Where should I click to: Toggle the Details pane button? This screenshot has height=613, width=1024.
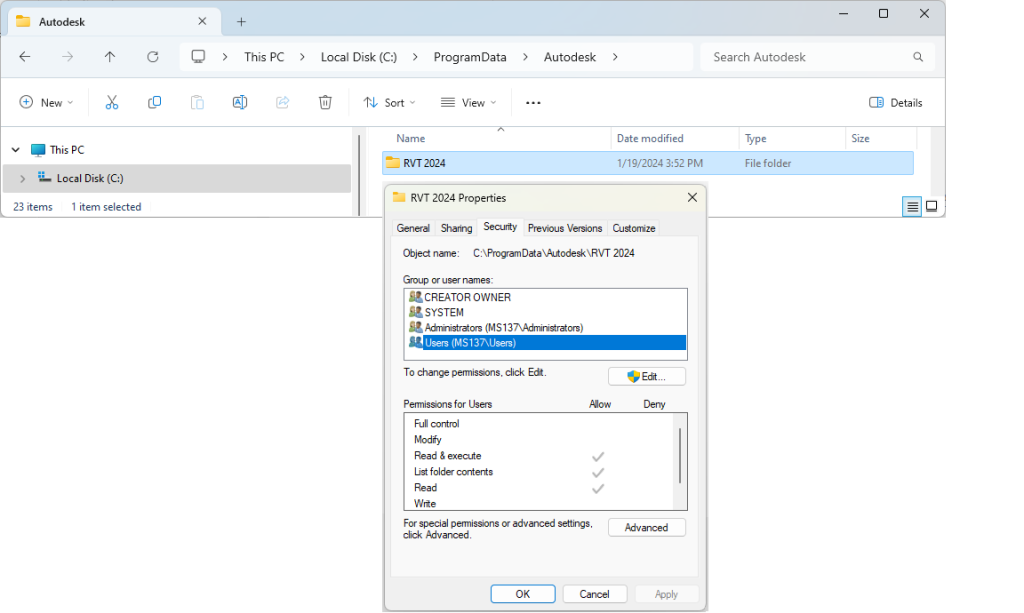pos(896,102)
